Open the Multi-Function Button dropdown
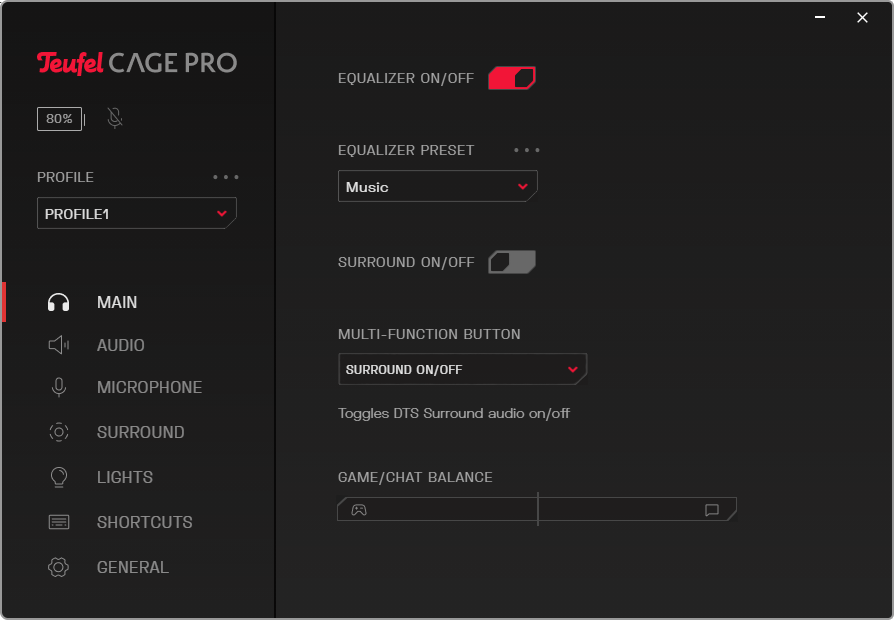894x620 pixels. [462, 369]
